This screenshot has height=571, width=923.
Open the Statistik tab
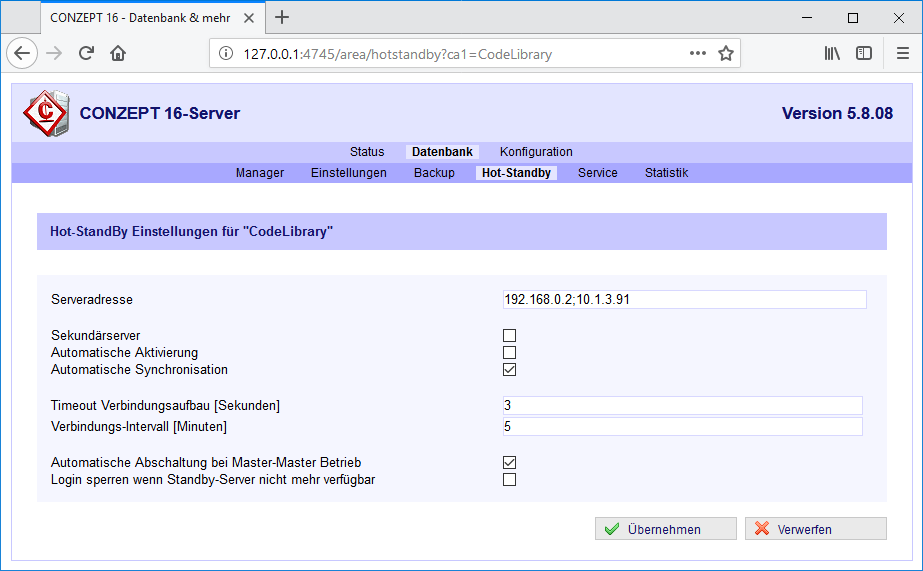click(666, 173)
